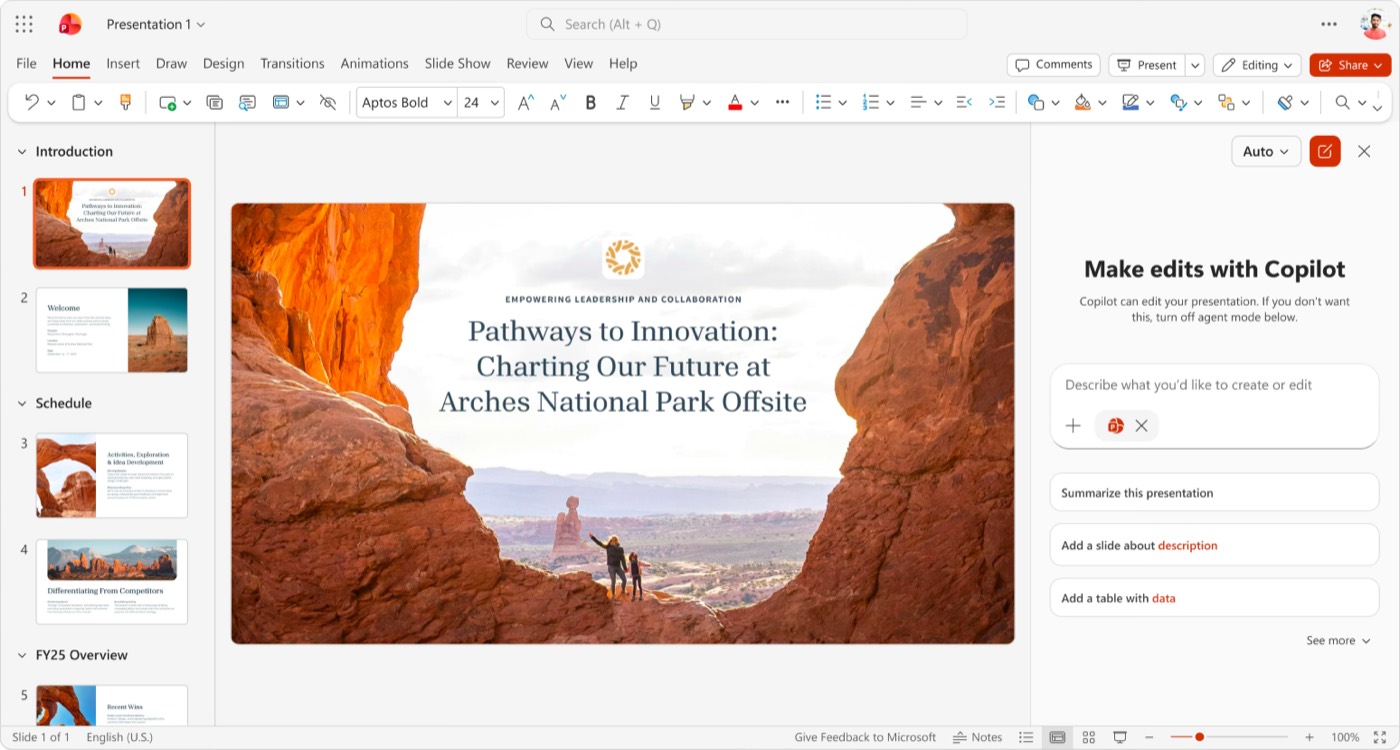Increase font size with the larger A

coord(525,102)
